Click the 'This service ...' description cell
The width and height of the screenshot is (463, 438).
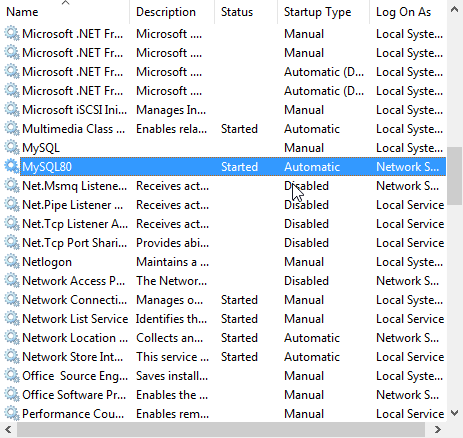coord(172,357)
